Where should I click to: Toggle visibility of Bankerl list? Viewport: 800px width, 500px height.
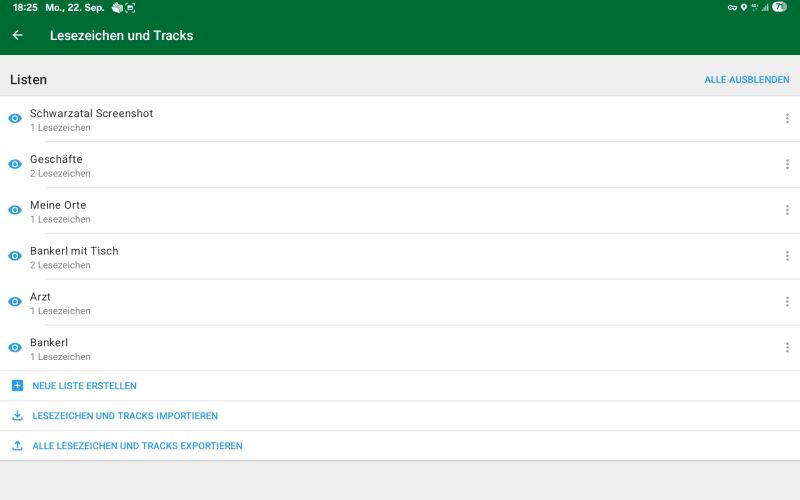point(15,348)
